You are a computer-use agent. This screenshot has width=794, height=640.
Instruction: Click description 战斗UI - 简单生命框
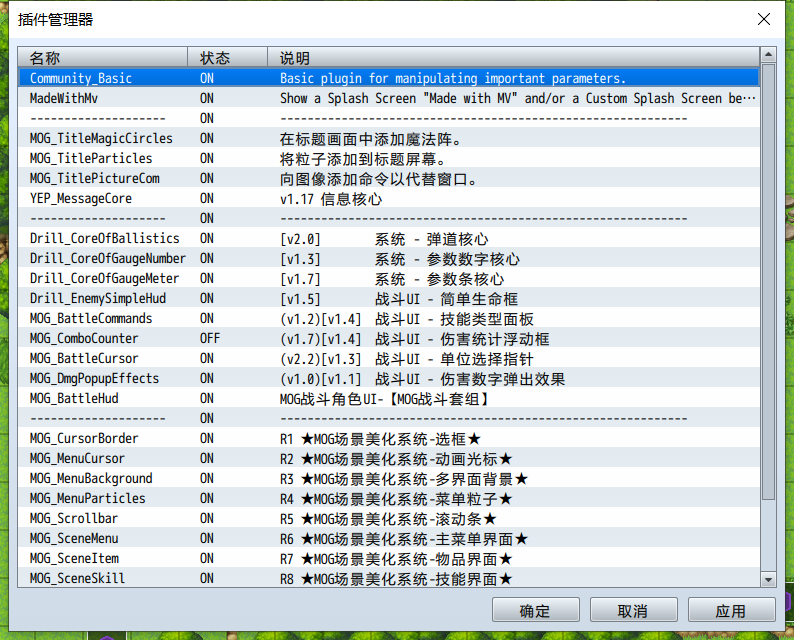point(446,299)
